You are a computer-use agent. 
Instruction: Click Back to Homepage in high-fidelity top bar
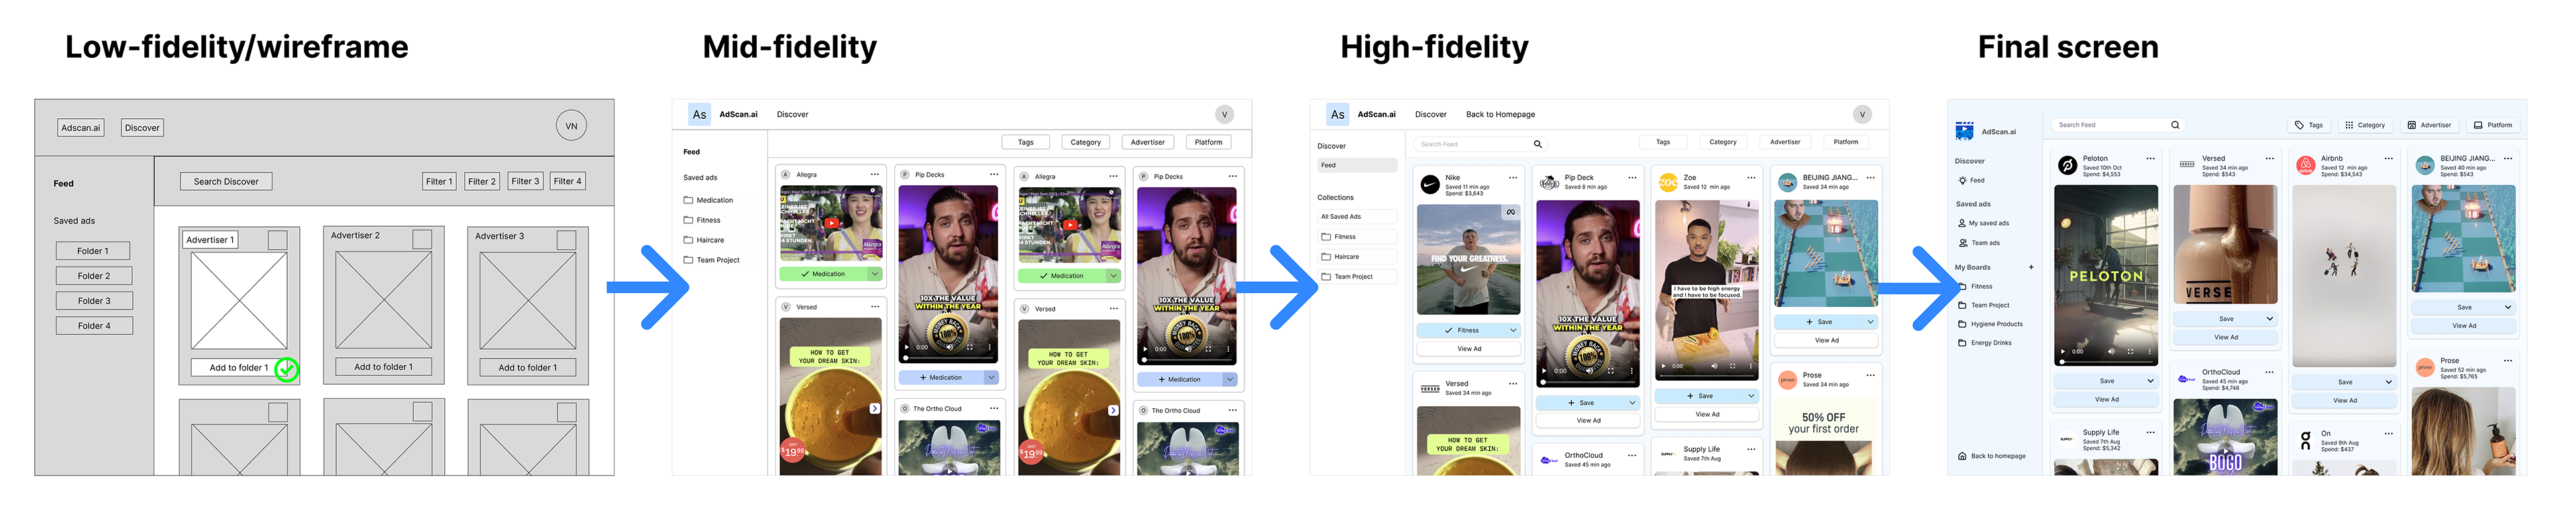(1500, 114)
